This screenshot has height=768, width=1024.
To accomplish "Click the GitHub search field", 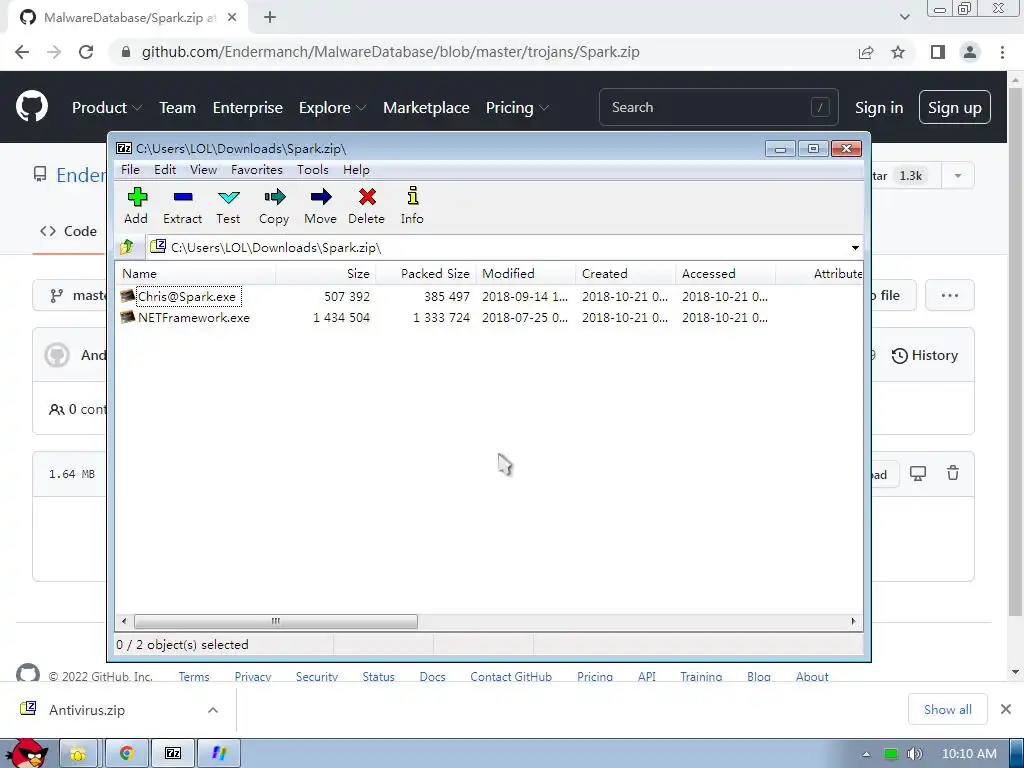I will click(718, 107).
